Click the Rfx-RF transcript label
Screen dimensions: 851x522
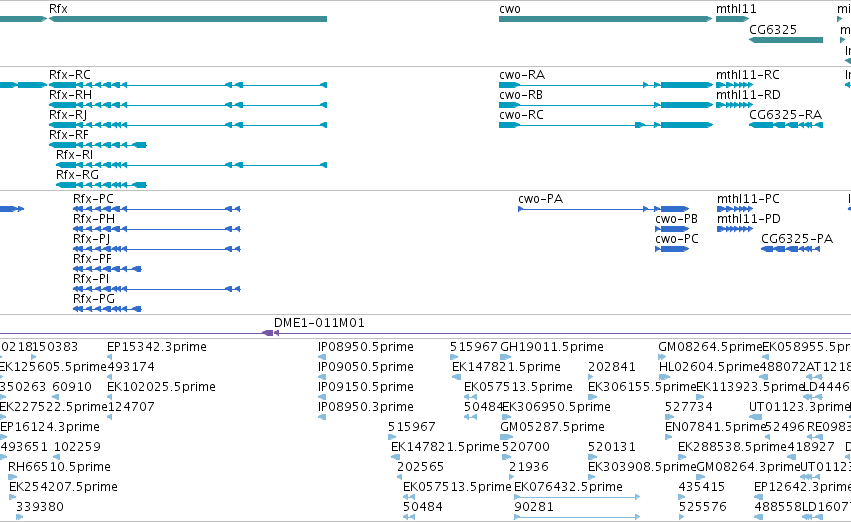[x=68, y=135]
